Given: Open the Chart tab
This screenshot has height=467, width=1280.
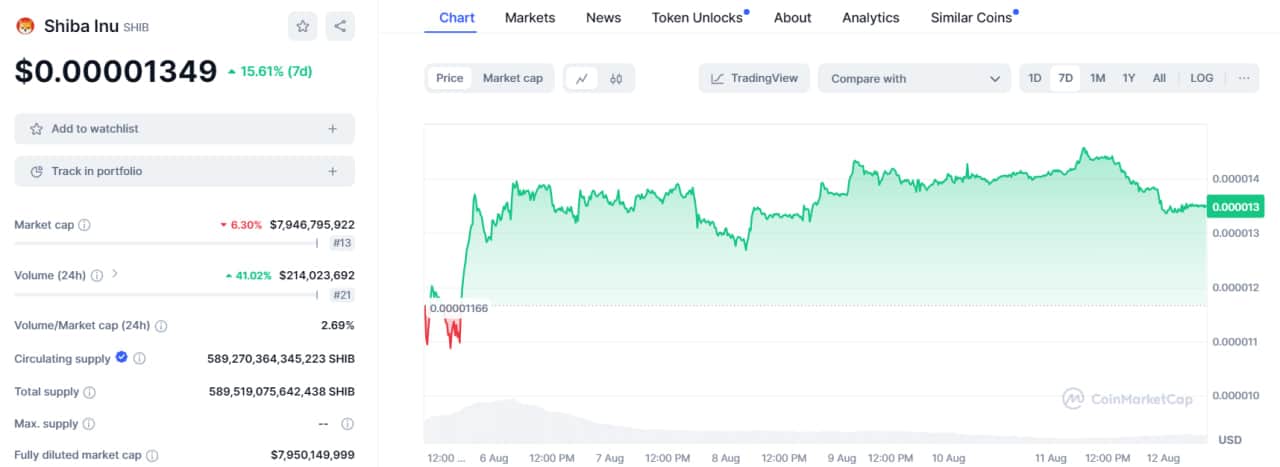Looking at the screenshot, I should click(457, 17).
